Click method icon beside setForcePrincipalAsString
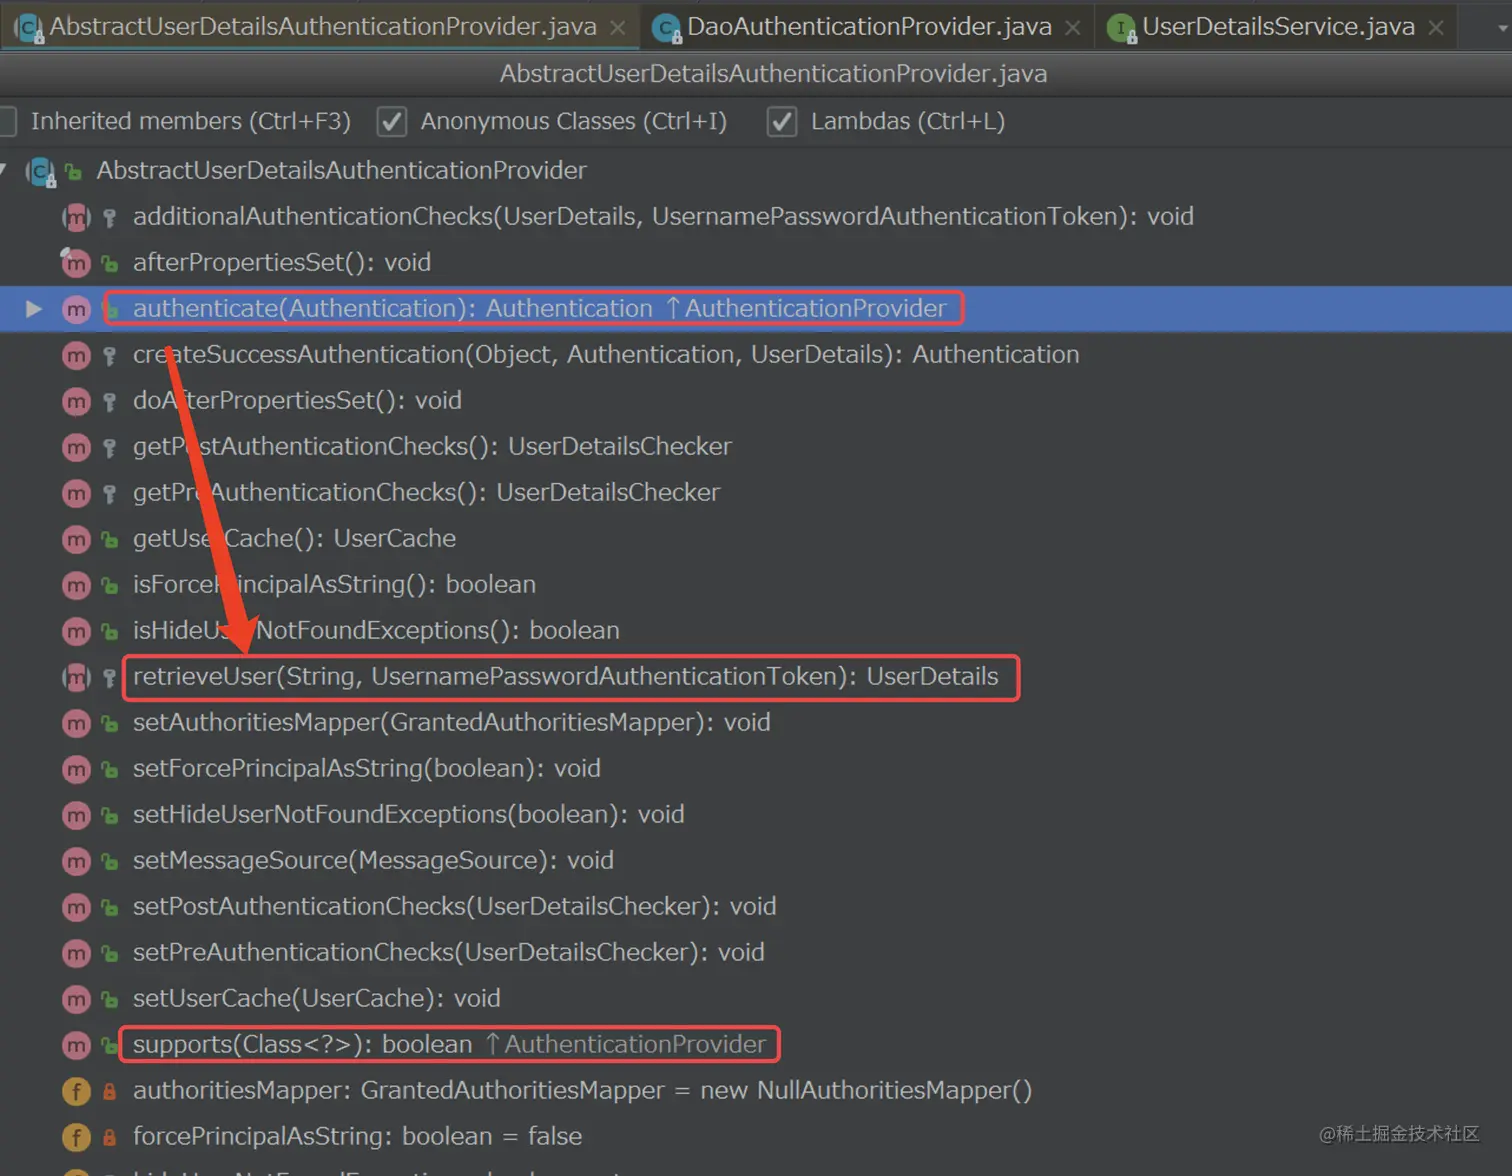Viewport: 1512px width, 1176px height. click(76, 769)
